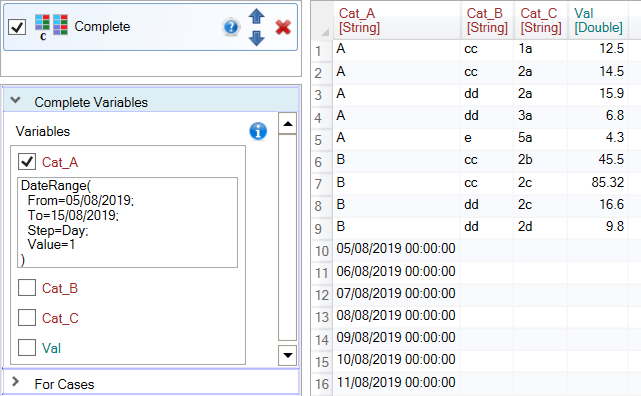Image resolution: width=641 pixels, height=396 pixels.
Task: Expand the For Cases section
Action: tap(16, 382)
